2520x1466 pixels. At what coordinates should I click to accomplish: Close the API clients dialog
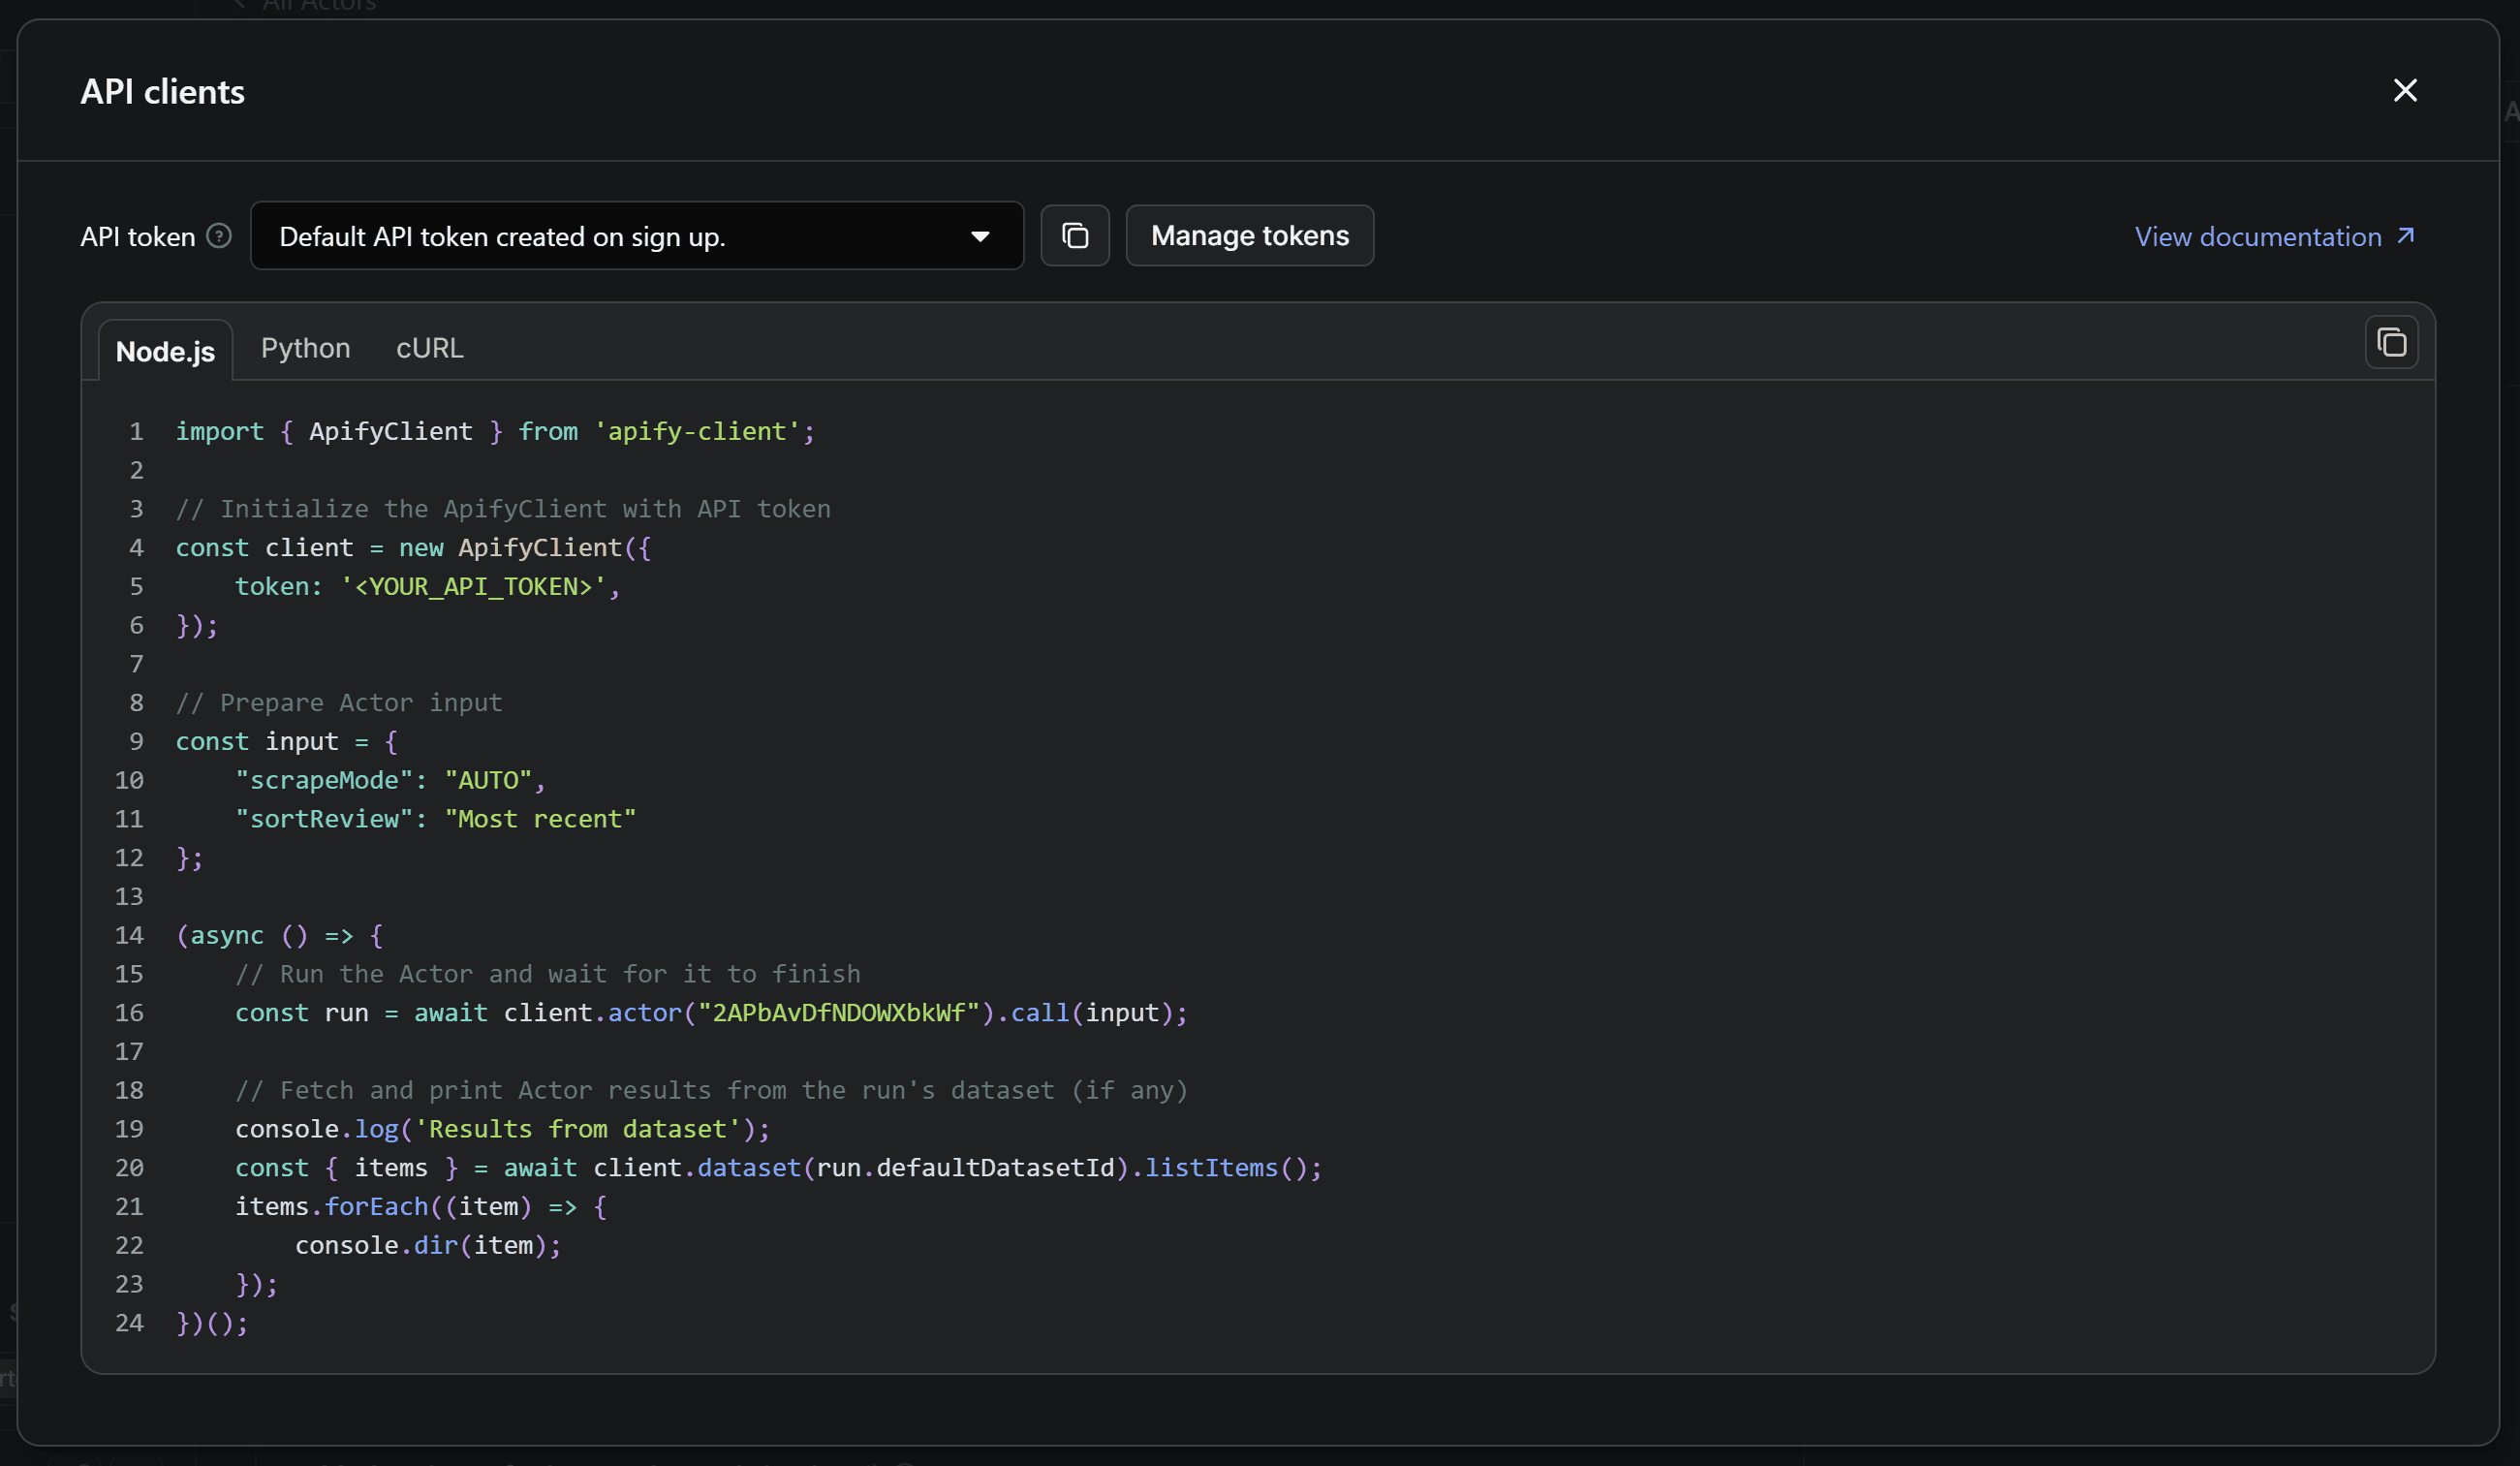pyautogui.click(x=2405, y=90)
